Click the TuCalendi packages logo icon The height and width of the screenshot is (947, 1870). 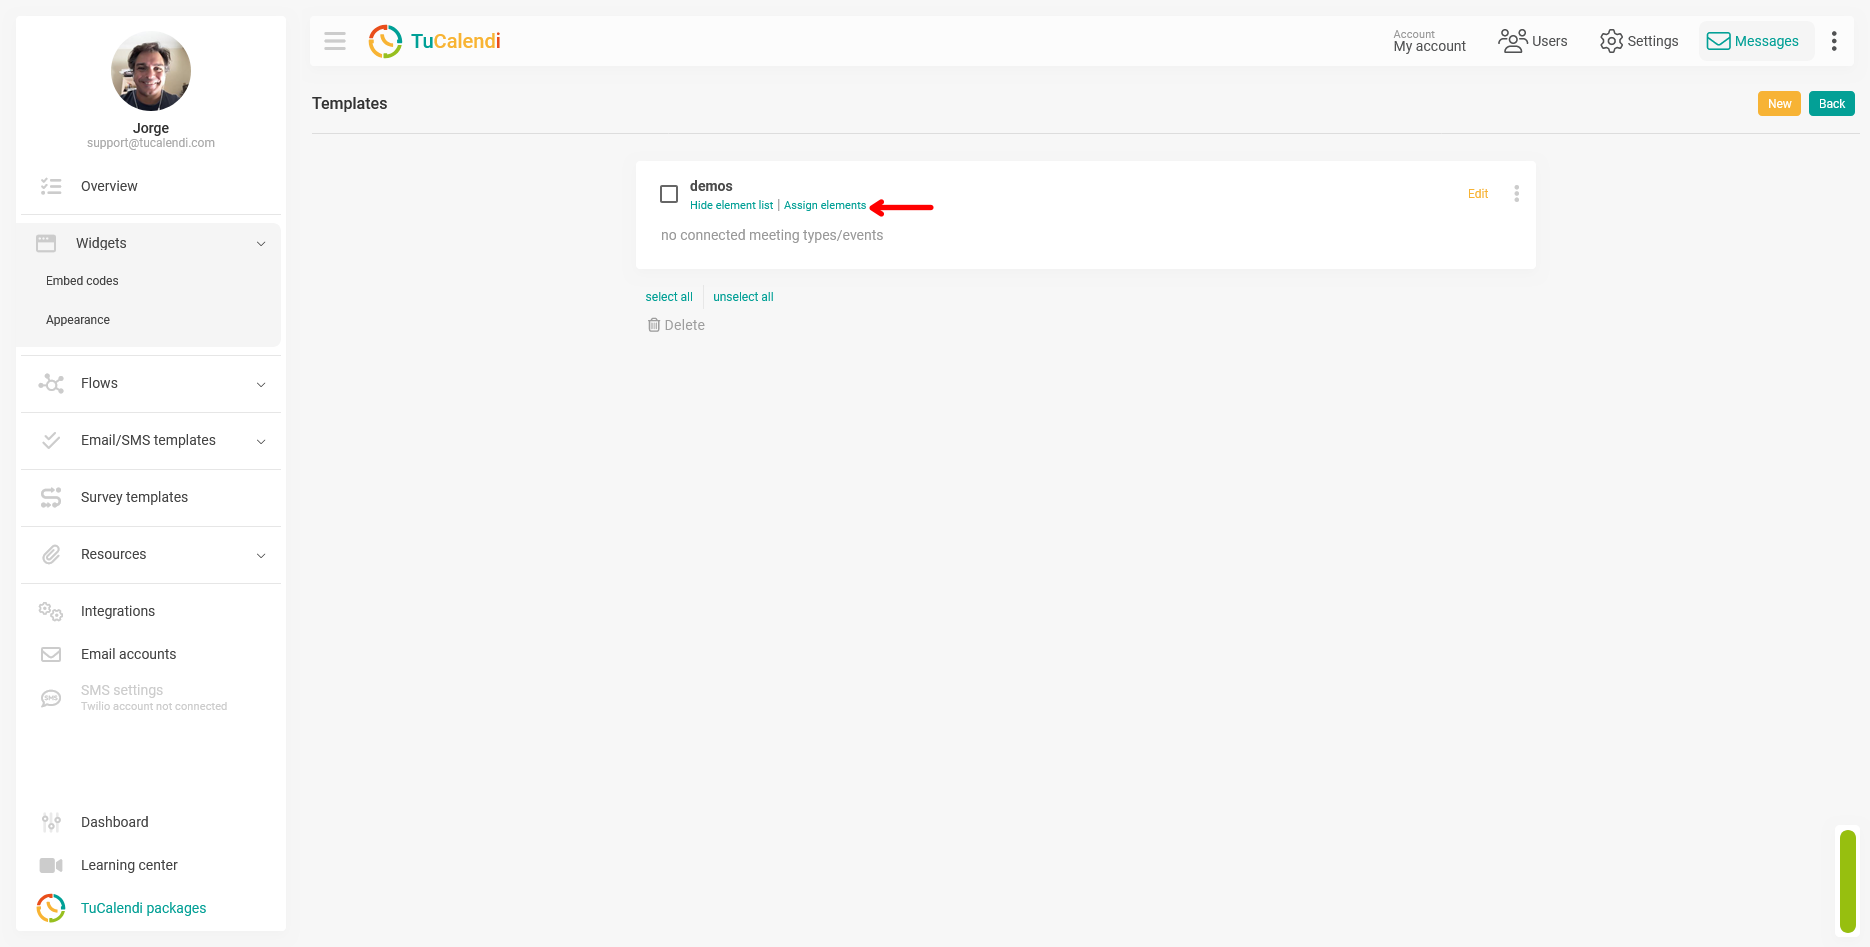pos(51,908)
